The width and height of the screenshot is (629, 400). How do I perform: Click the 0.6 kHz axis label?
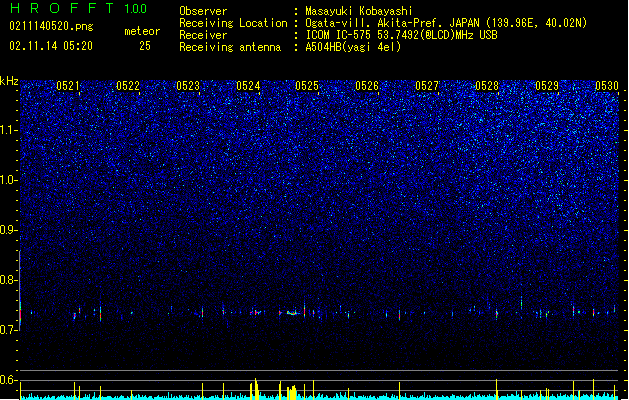pyautogui.click(x=9, y=380)
